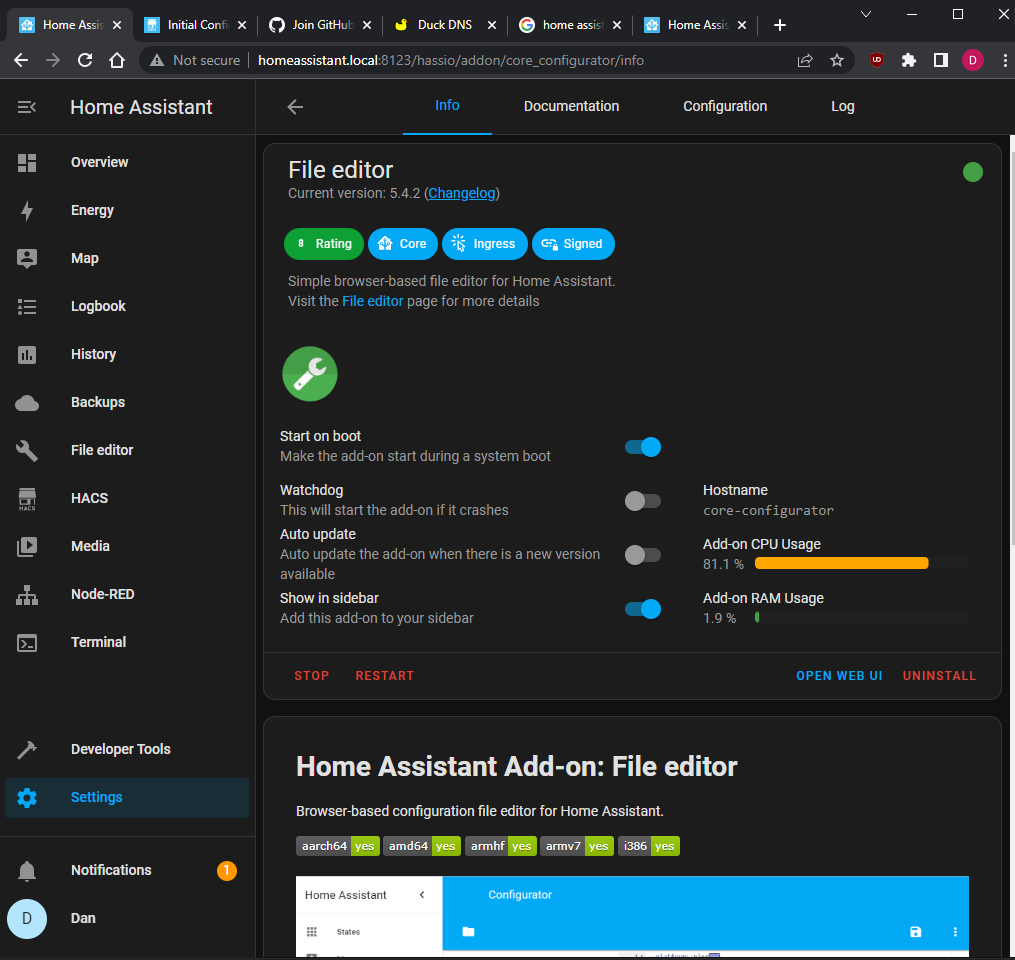Viewport: 1015px width, 960px height.
Task: Close the Duck DNS browser tab
Action: 492,25
